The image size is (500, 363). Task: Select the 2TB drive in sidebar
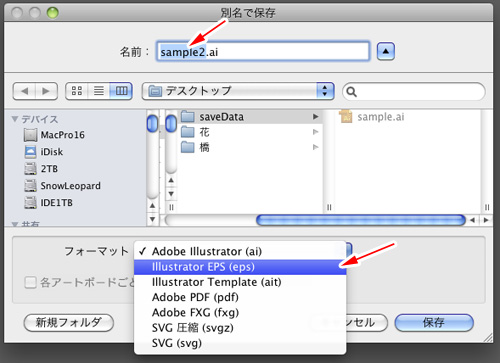point(41,169)
